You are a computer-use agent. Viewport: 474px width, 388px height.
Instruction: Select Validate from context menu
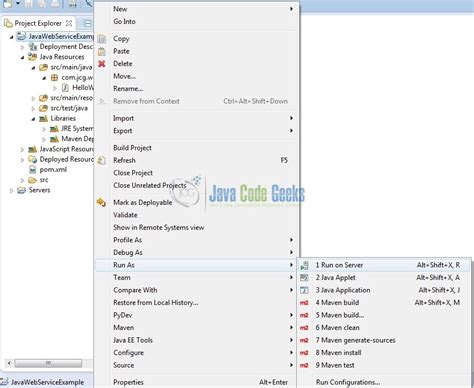(x=197, y=215)
